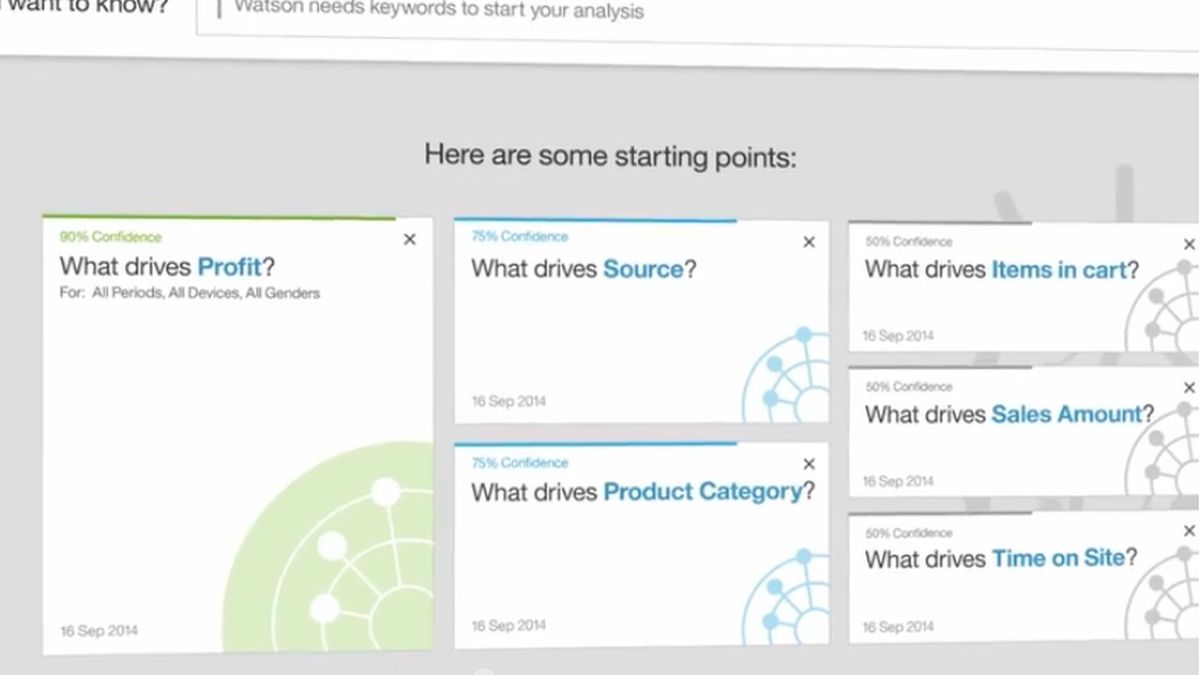Dismiss the Items in cart suggestion
Image resolution: width=1200 pixels, height=675 pixels.
coord(1190,243)
